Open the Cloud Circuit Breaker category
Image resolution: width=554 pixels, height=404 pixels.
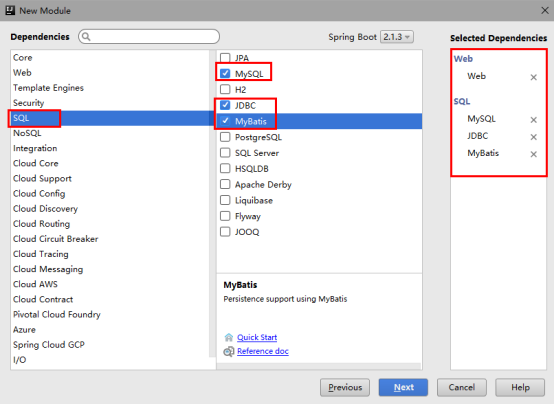coord(110,239)
